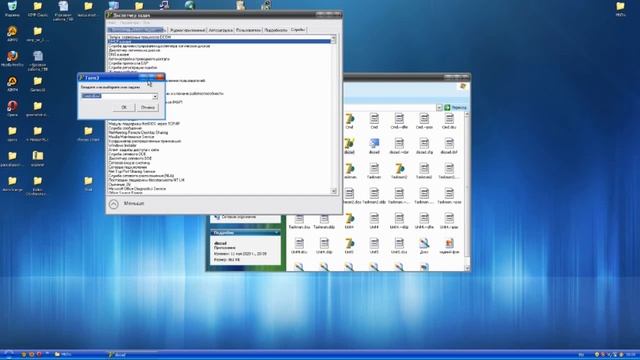Switch to the Службы tab

[298, 29]
